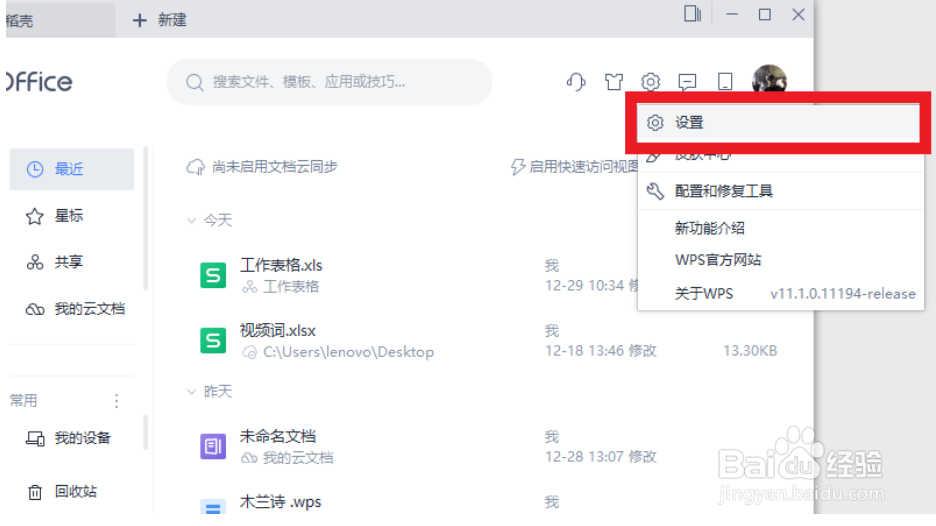Choose WPS官方网站 menu entry

click(x=781, y=260)
